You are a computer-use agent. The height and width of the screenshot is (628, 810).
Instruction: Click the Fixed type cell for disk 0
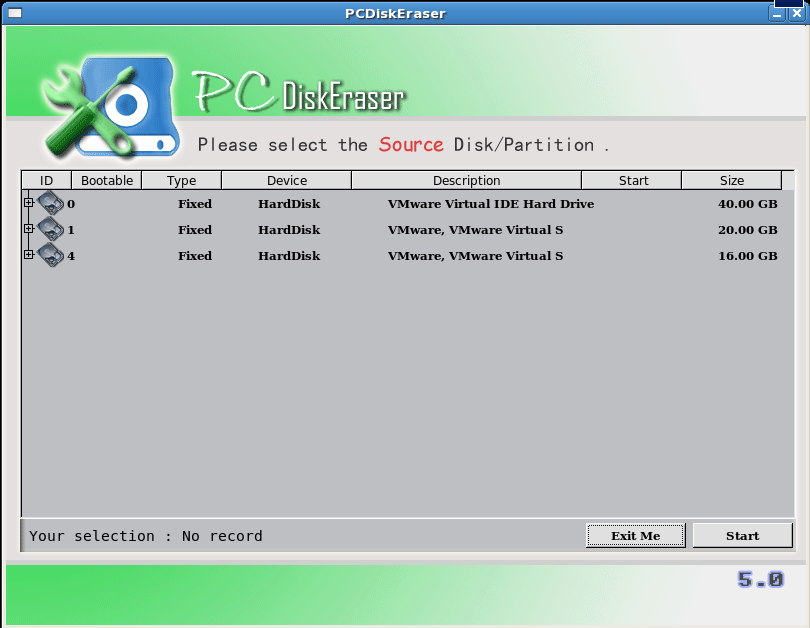click(x=195, y=204)
